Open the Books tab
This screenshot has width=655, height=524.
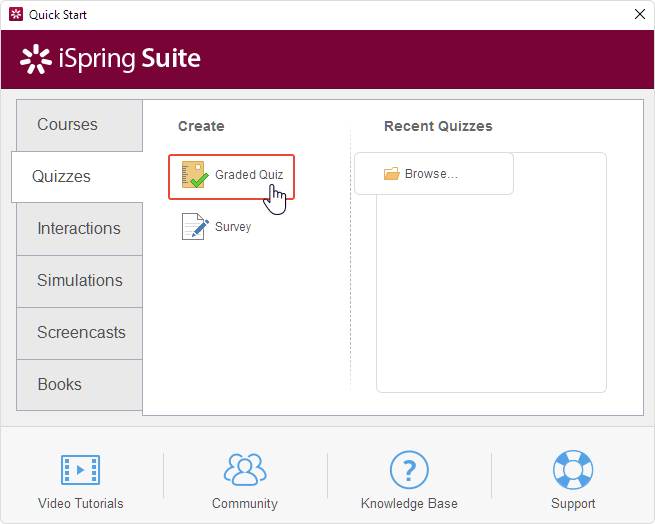click(79, 385)
